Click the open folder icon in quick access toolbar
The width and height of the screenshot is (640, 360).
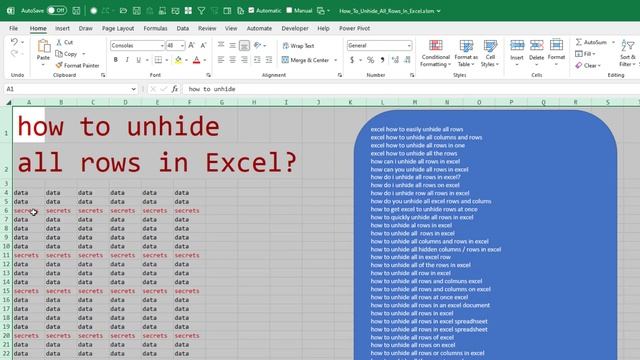pos(123,11)
